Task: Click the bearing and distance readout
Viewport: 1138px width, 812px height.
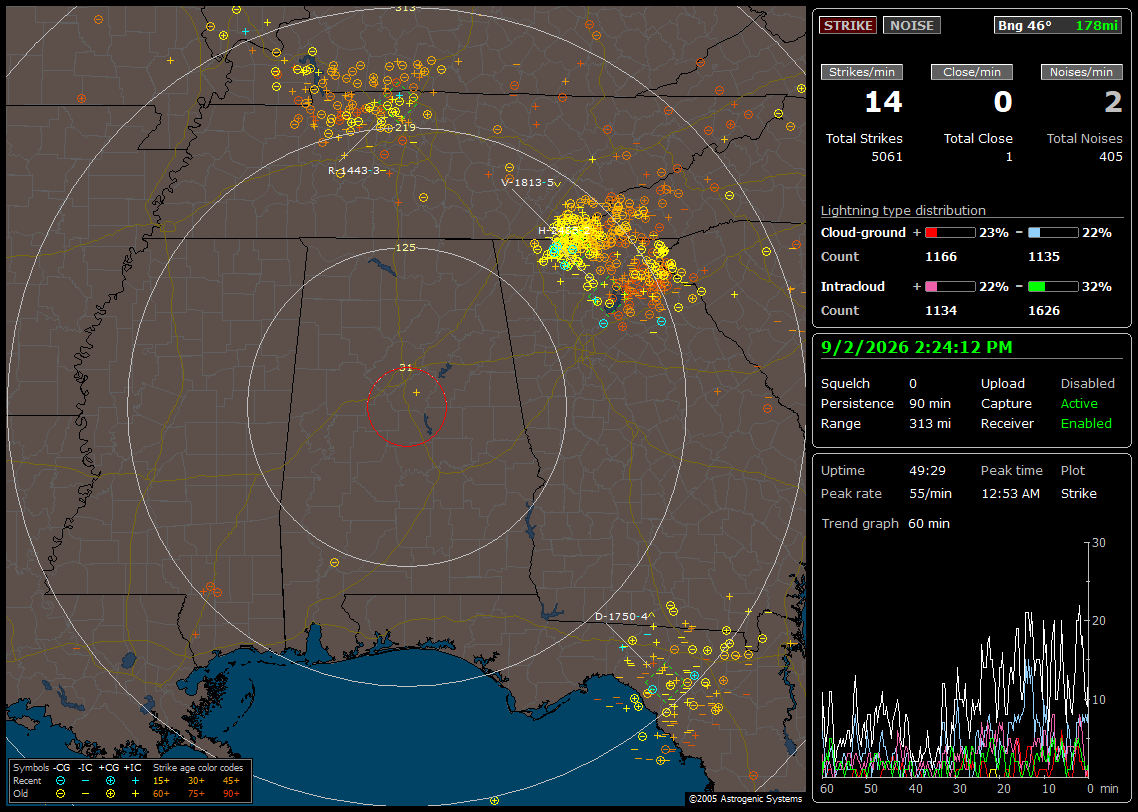Action: pos(1058,25)
